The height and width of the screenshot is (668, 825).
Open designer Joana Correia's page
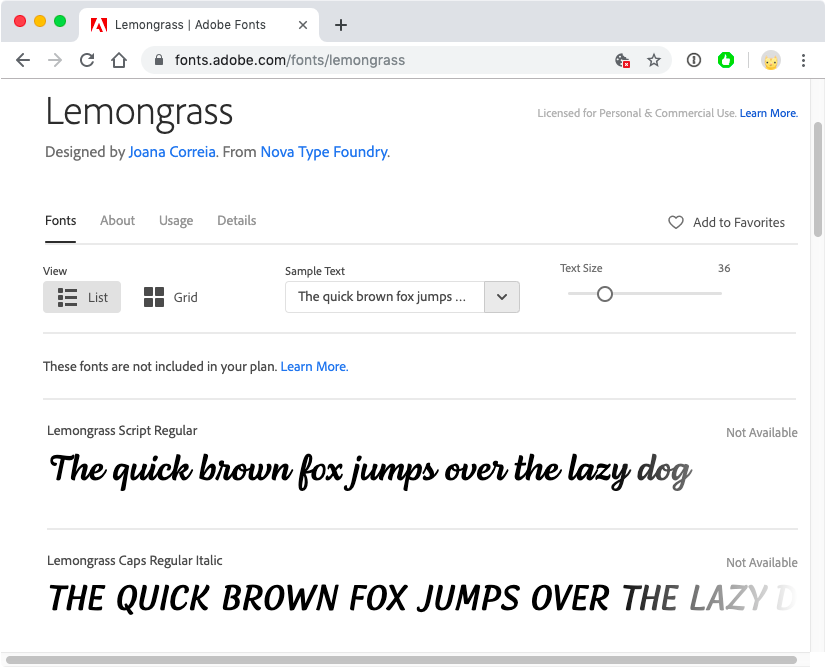[172, 152]
